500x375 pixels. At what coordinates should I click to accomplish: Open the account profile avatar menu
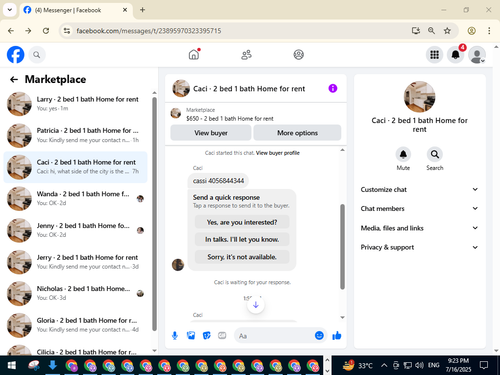click(x=477, y=55)
